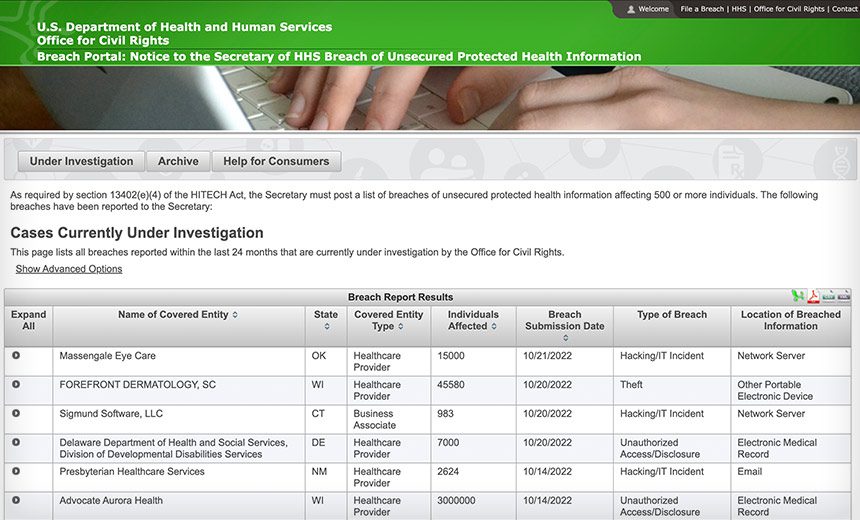
Task: Click the Welcome user icon
Action: tap(631, 9)
